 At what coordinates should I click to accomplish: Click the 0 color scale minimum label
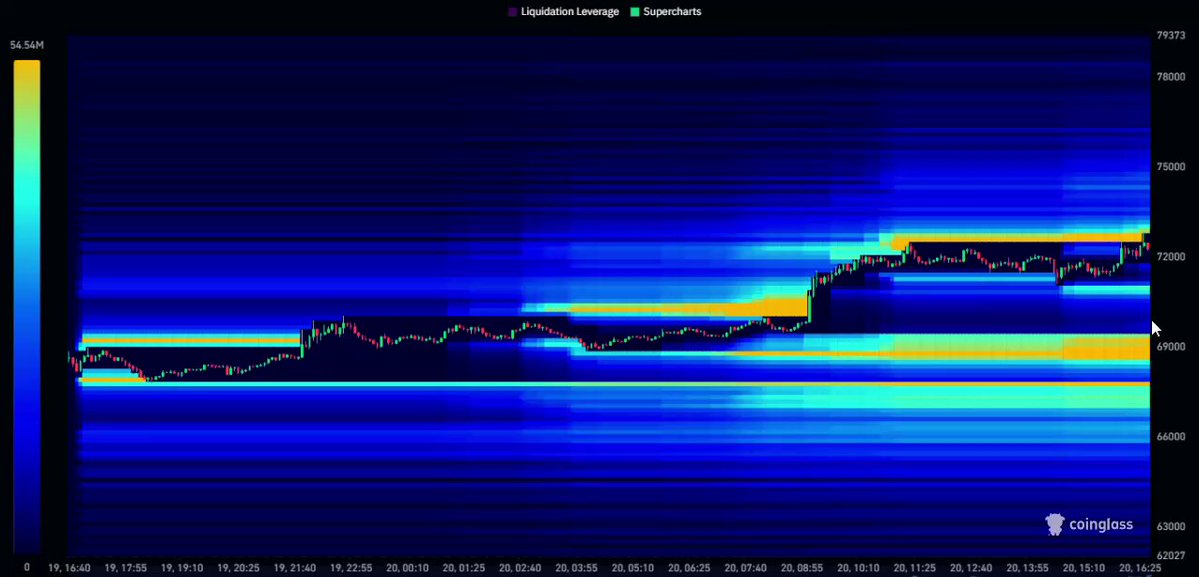pyautogui.click(x=27, y=567)
